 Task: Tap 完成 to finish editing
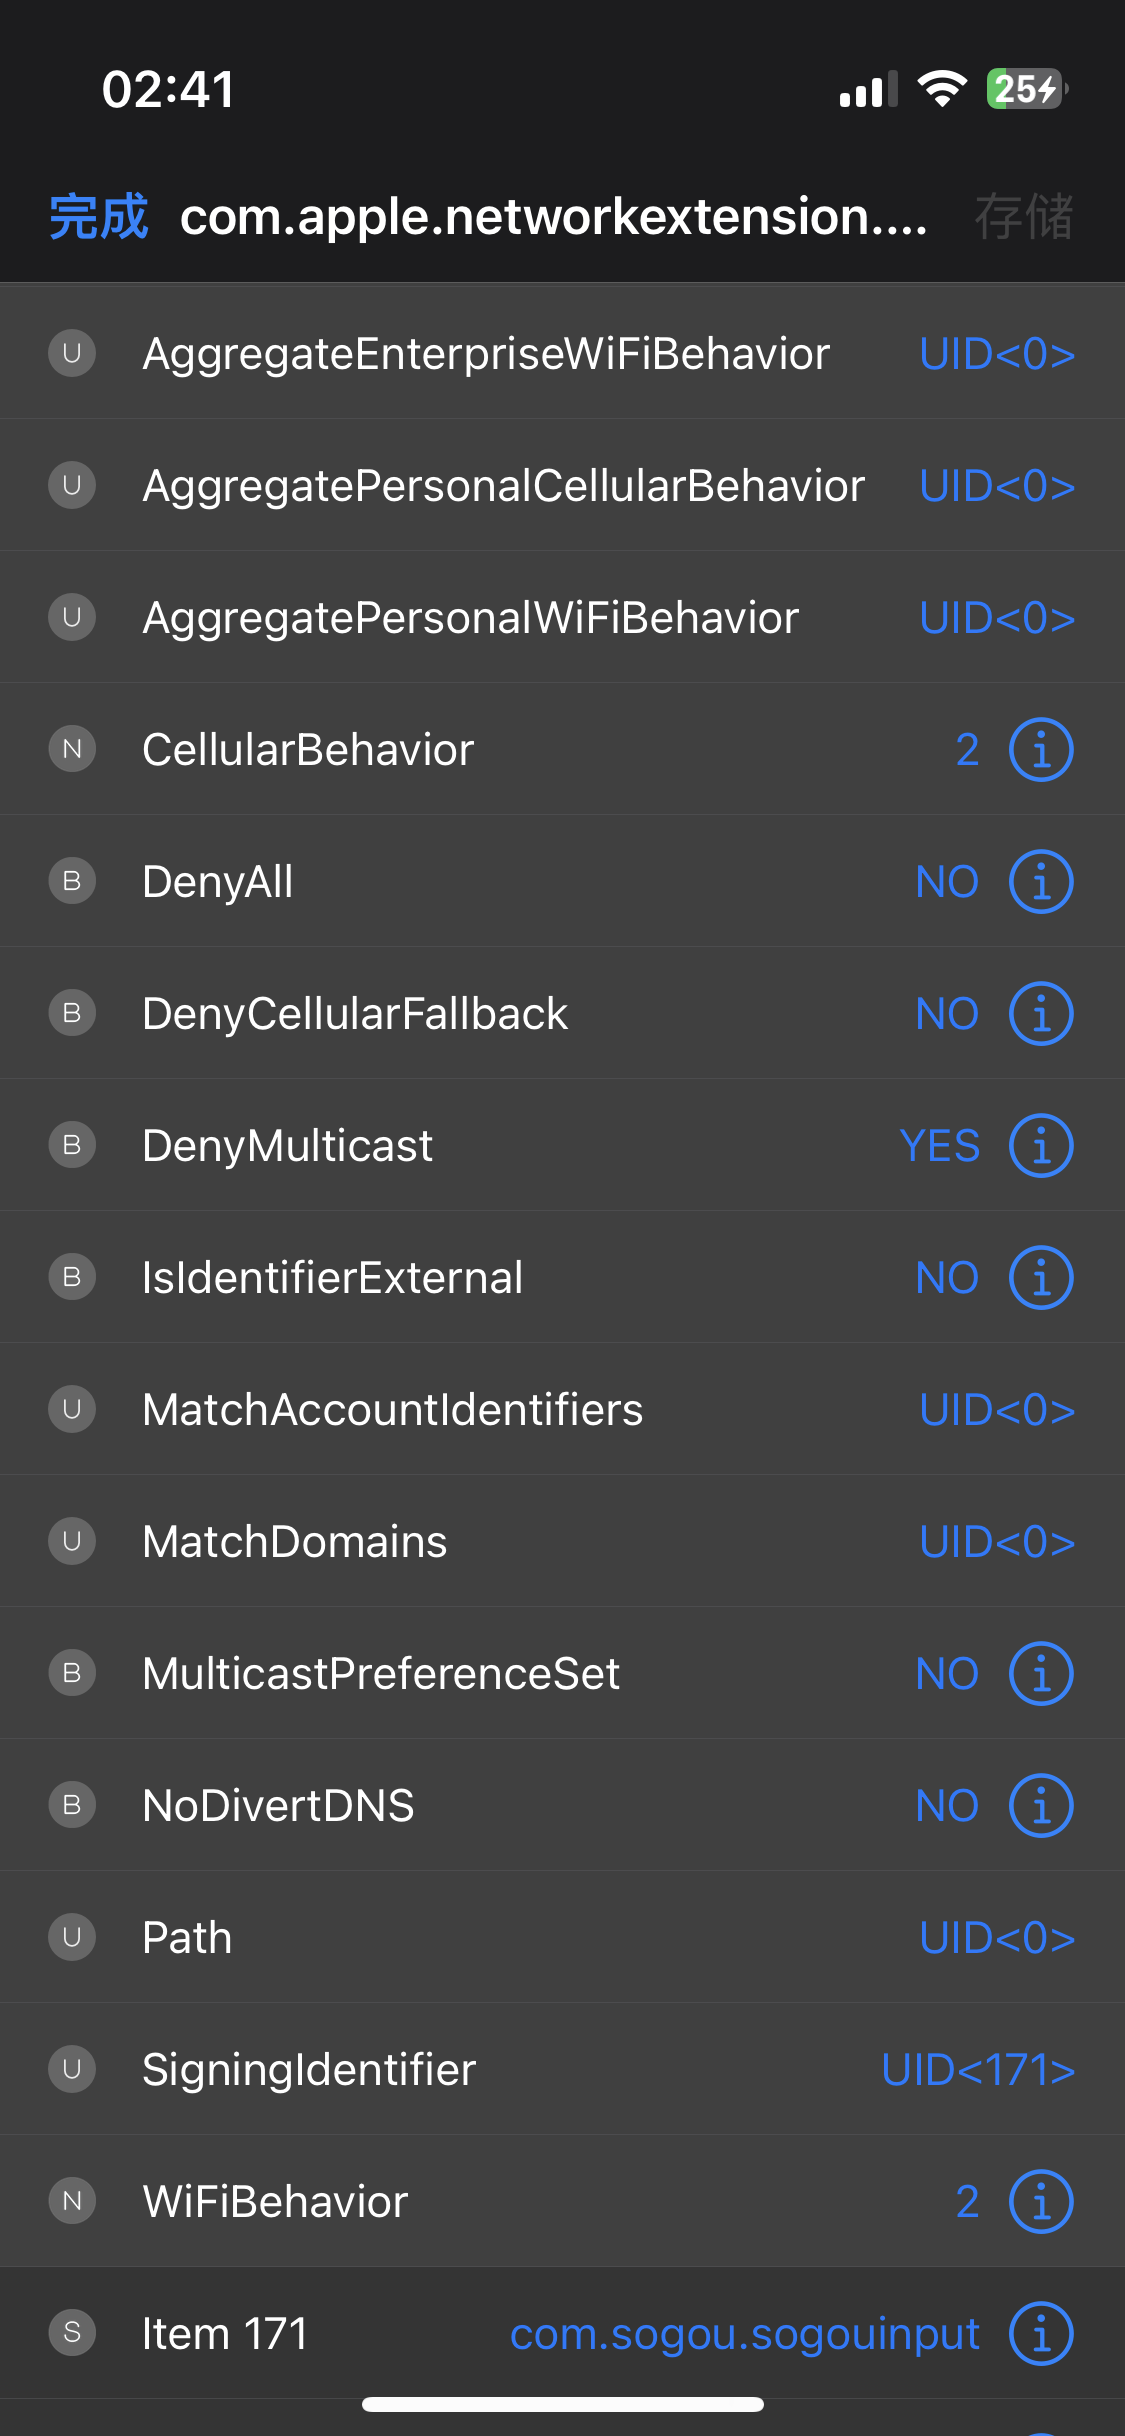pyautogui.click(x=98, y=217)
